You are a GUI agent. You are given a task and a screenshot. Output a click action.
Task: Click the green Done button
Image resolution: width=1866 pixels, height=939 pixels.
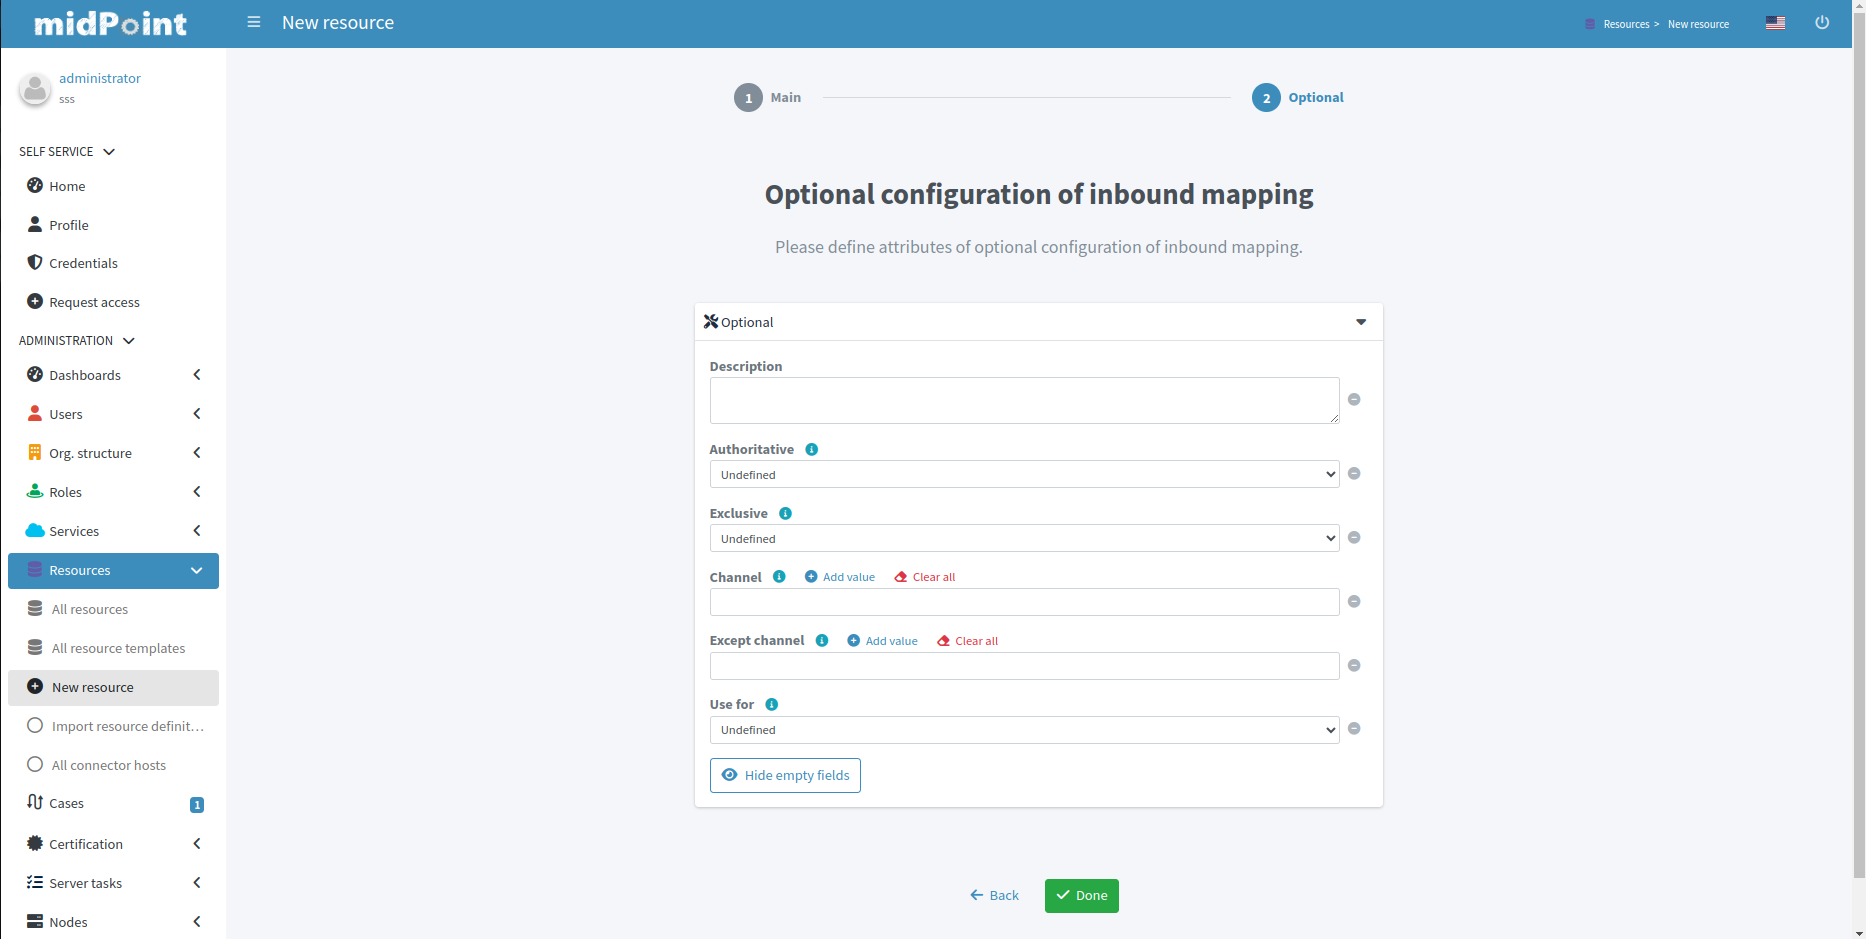(x=1081, y=896)
